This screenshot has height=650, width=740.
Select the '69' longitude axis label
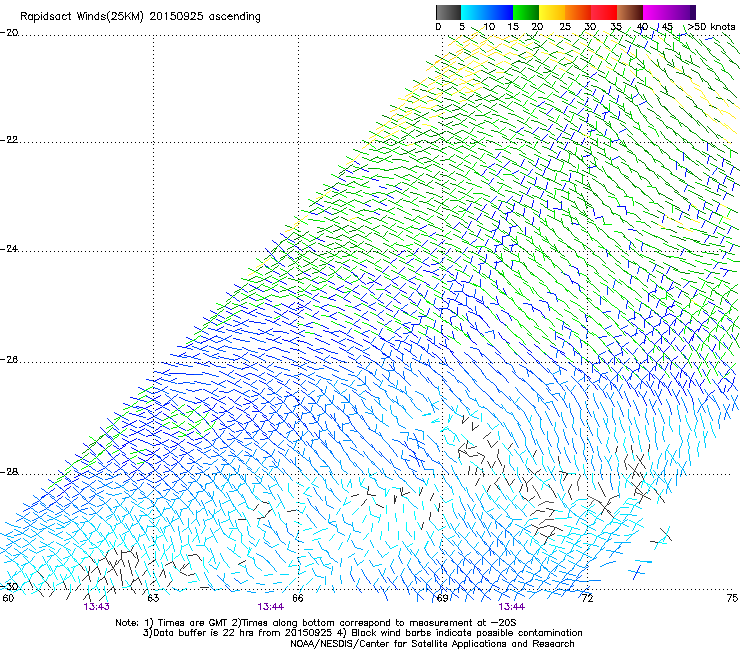[442, 598]
